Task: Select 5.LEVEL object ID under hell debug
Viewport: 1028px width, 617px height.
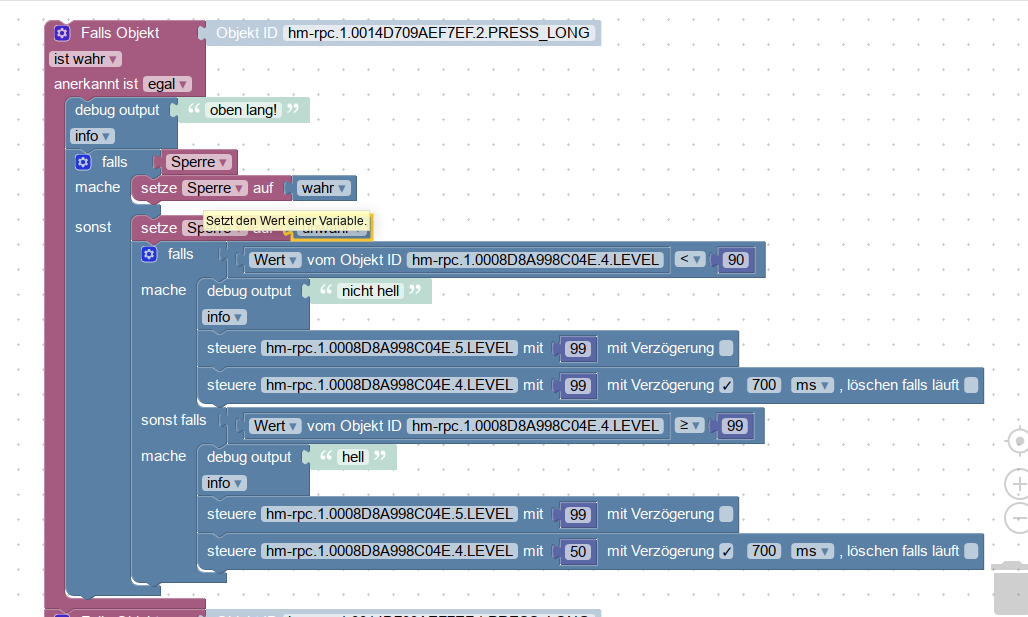Action: click(389, 514)
